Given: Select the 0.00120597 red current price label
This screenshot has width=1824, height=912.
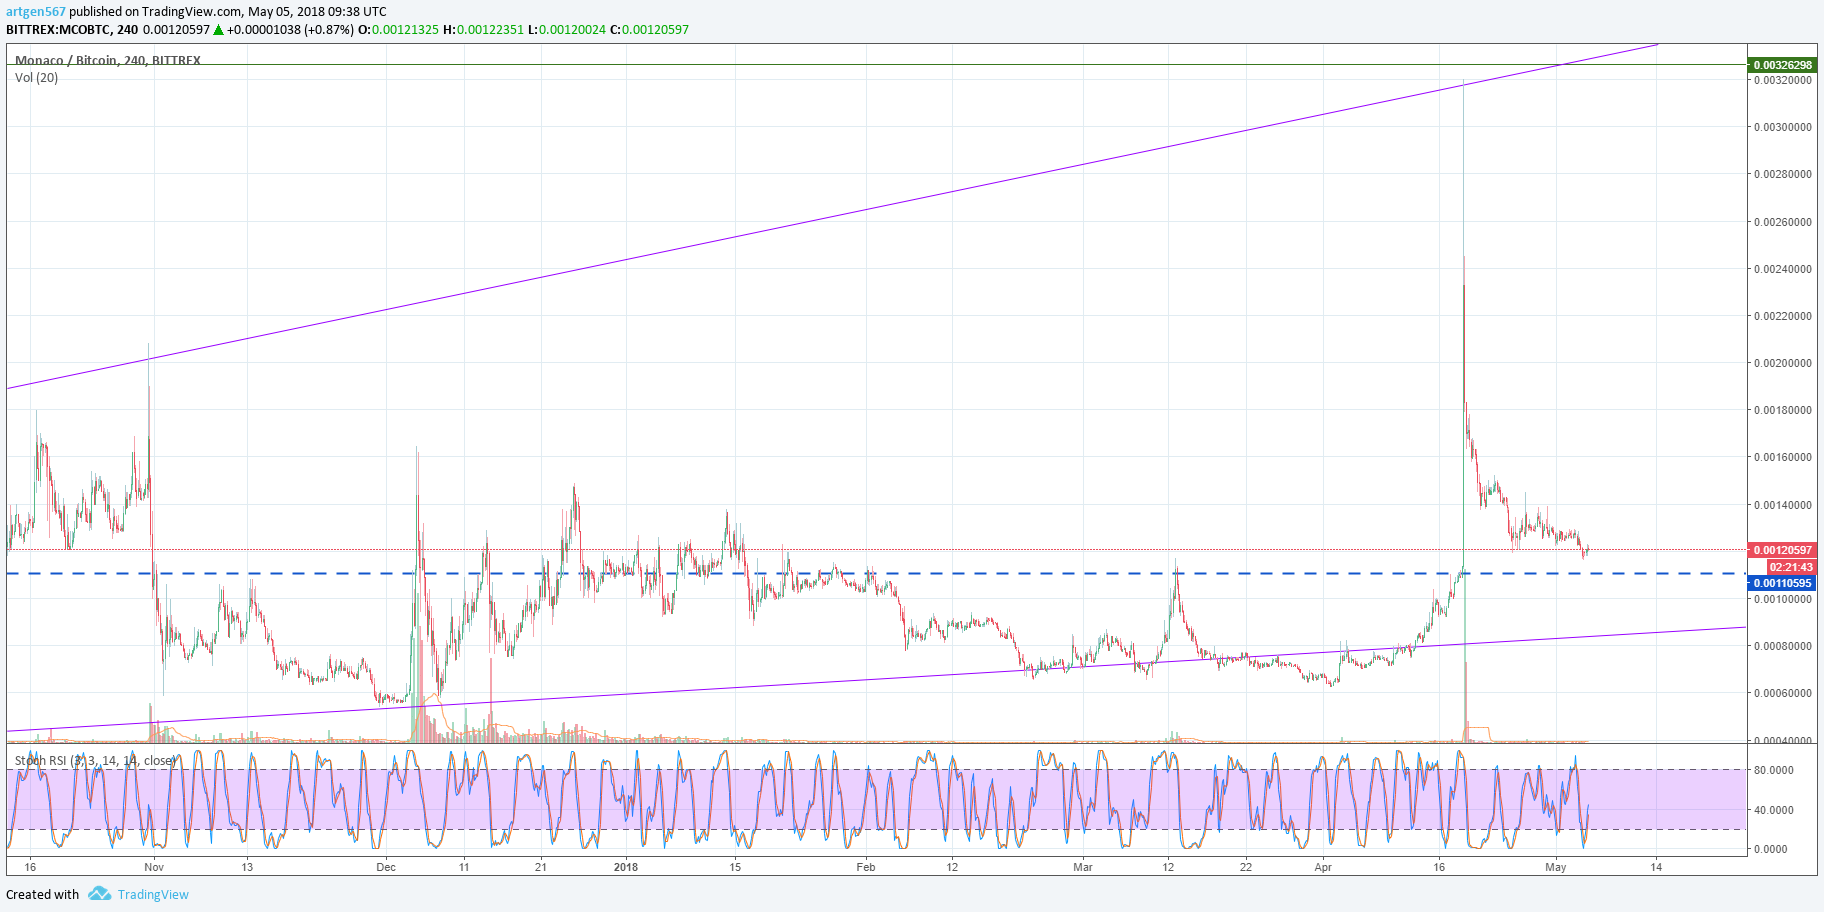Looking at the screenshot, I should click(x=1782, y=550).
